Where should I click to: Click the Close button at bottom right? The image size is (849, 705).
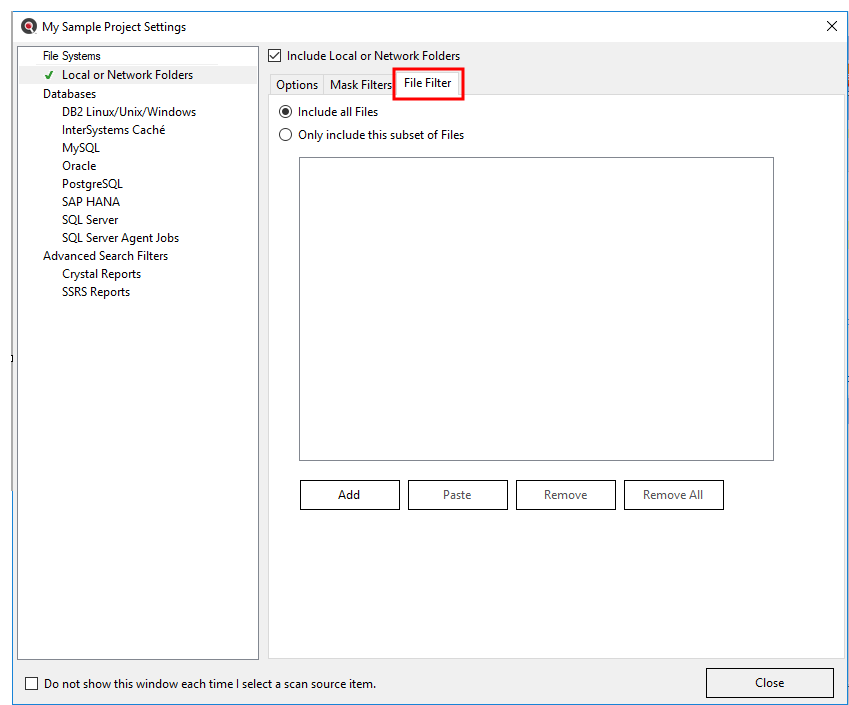click(x=769, y=683)
